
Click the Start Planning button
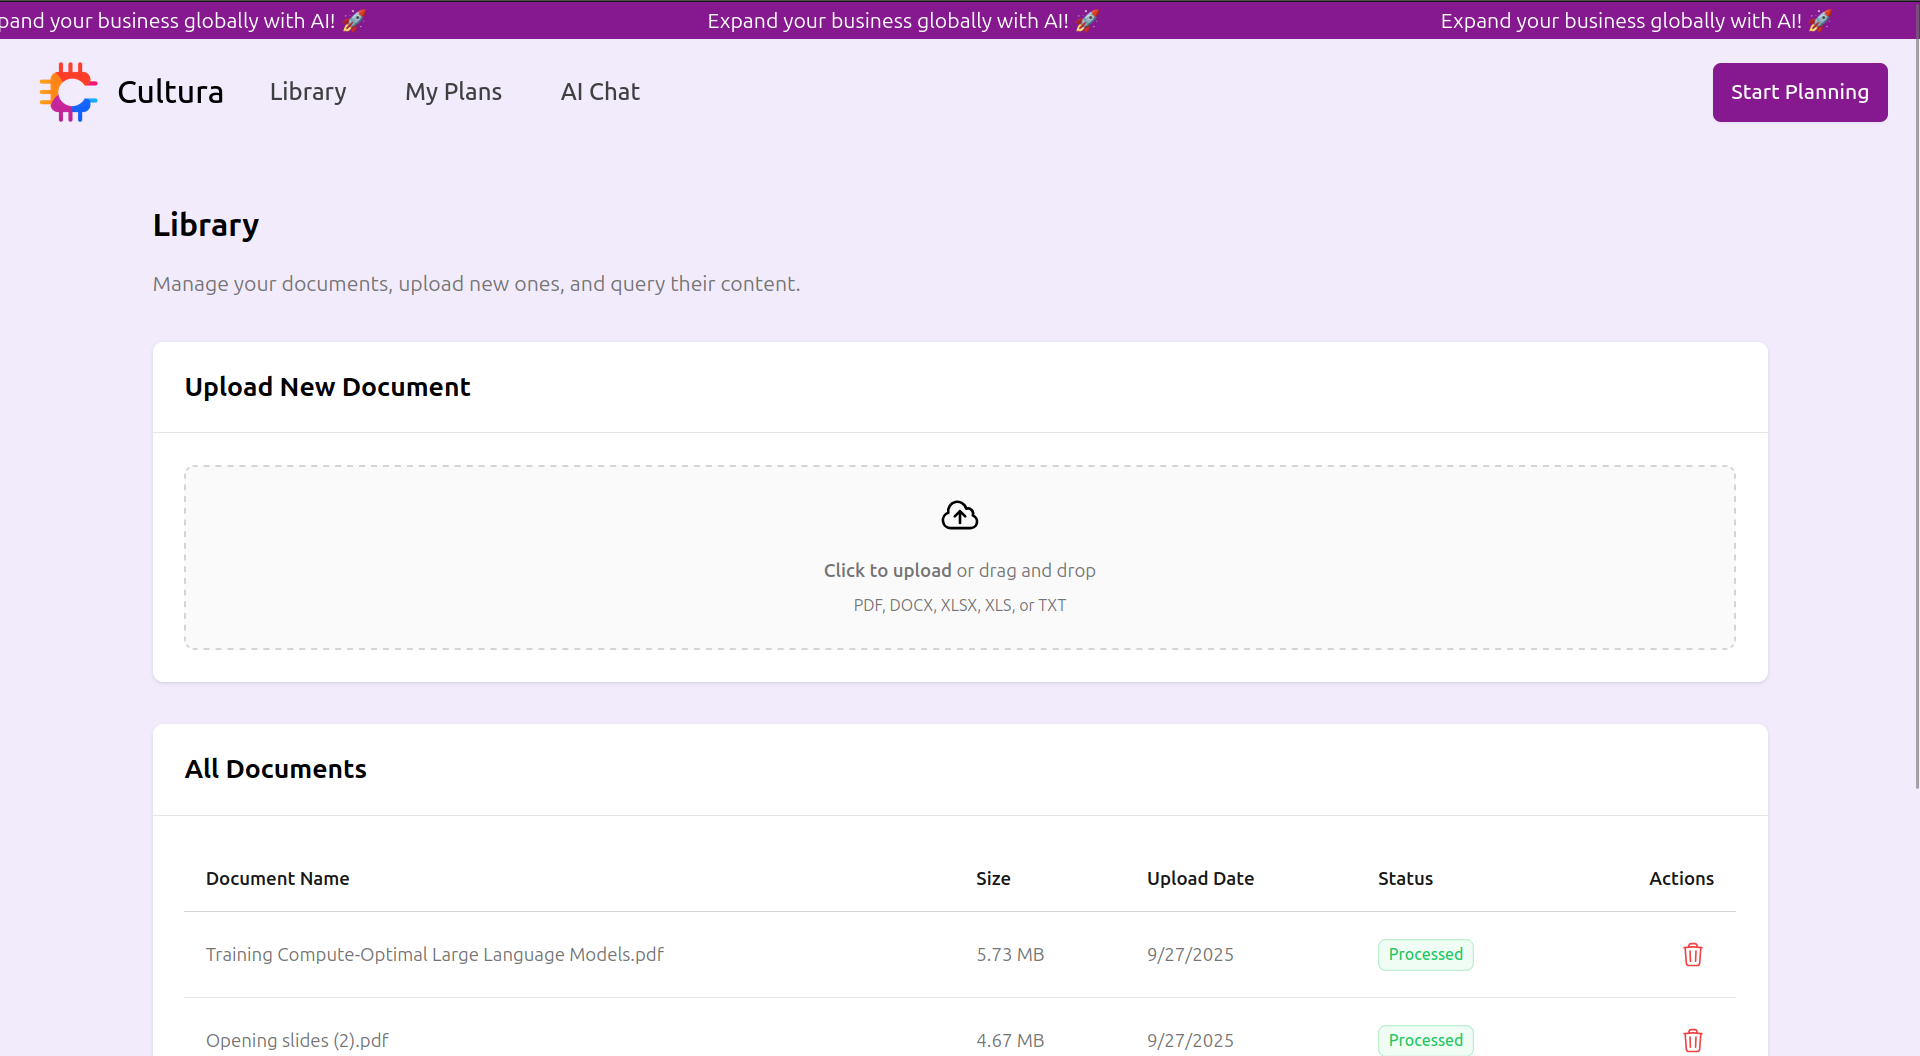pyautogui.click(x=1800, y=92)
